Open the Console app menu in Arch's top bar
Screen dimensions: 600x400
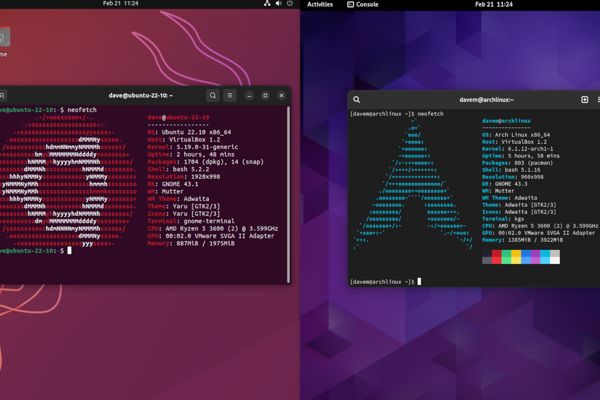click(362, 5)
